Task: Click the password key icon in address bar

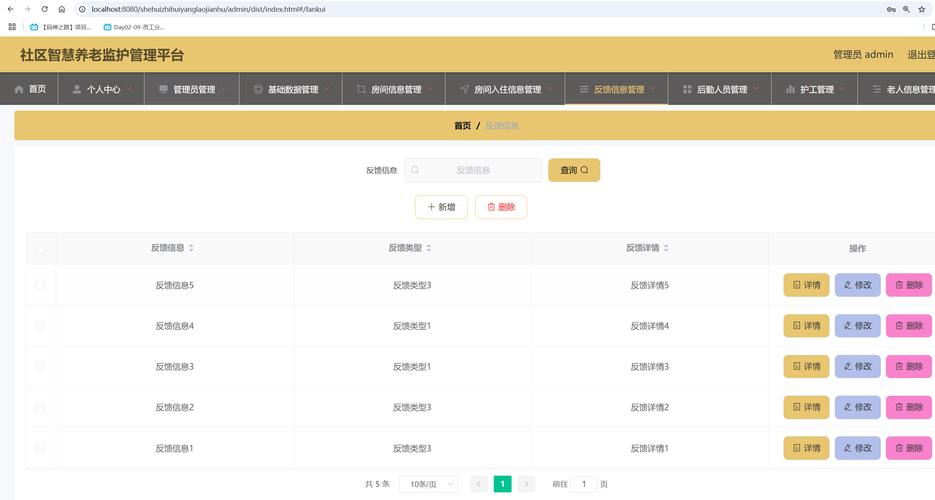Action: (891, 9)
